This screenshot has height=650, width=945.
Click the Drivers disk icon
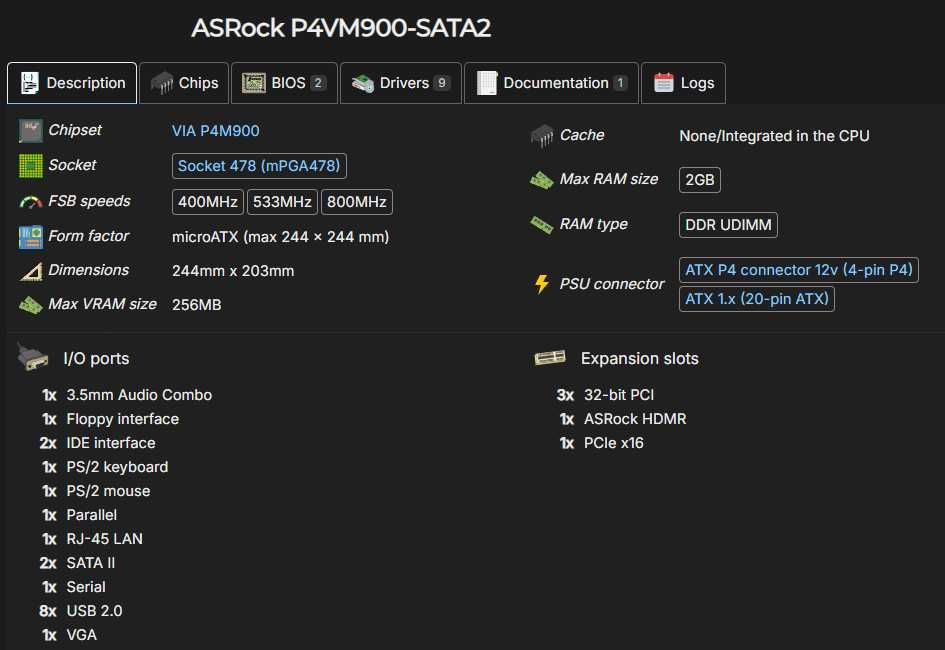[363, 83]
